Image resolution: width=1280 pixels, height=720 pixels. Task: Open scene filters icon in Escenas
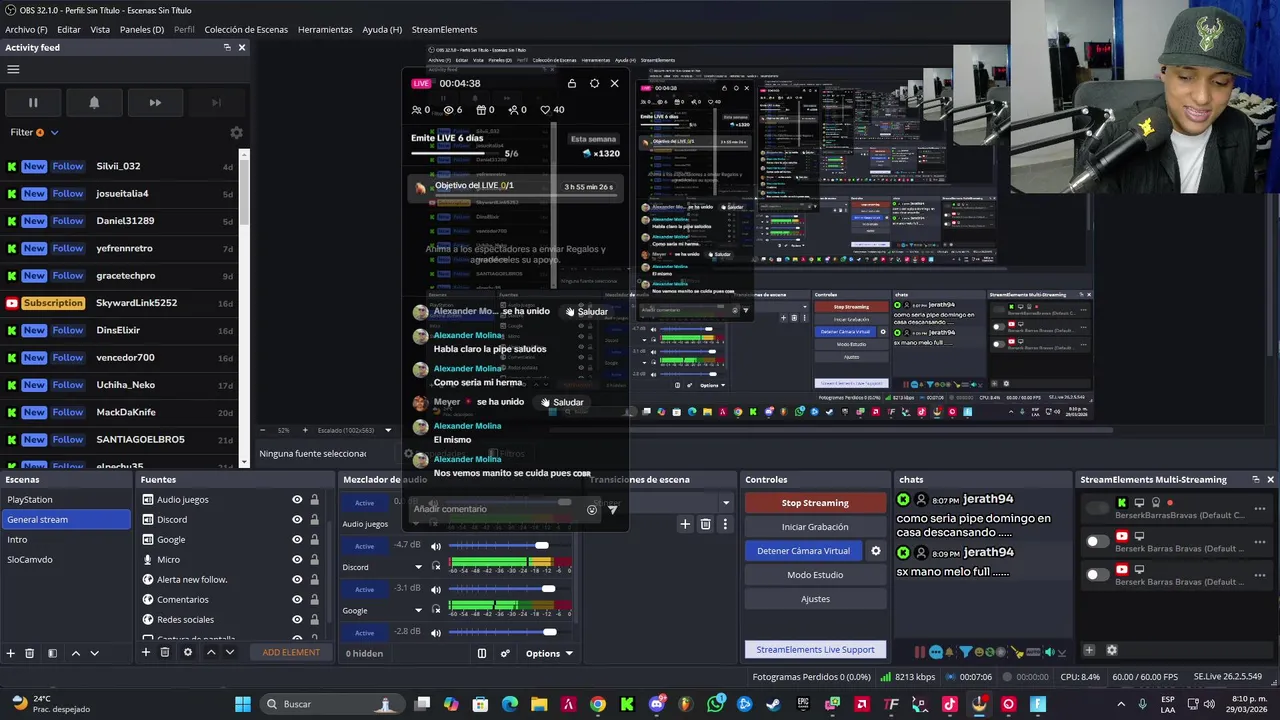click(x=52, y=653)
